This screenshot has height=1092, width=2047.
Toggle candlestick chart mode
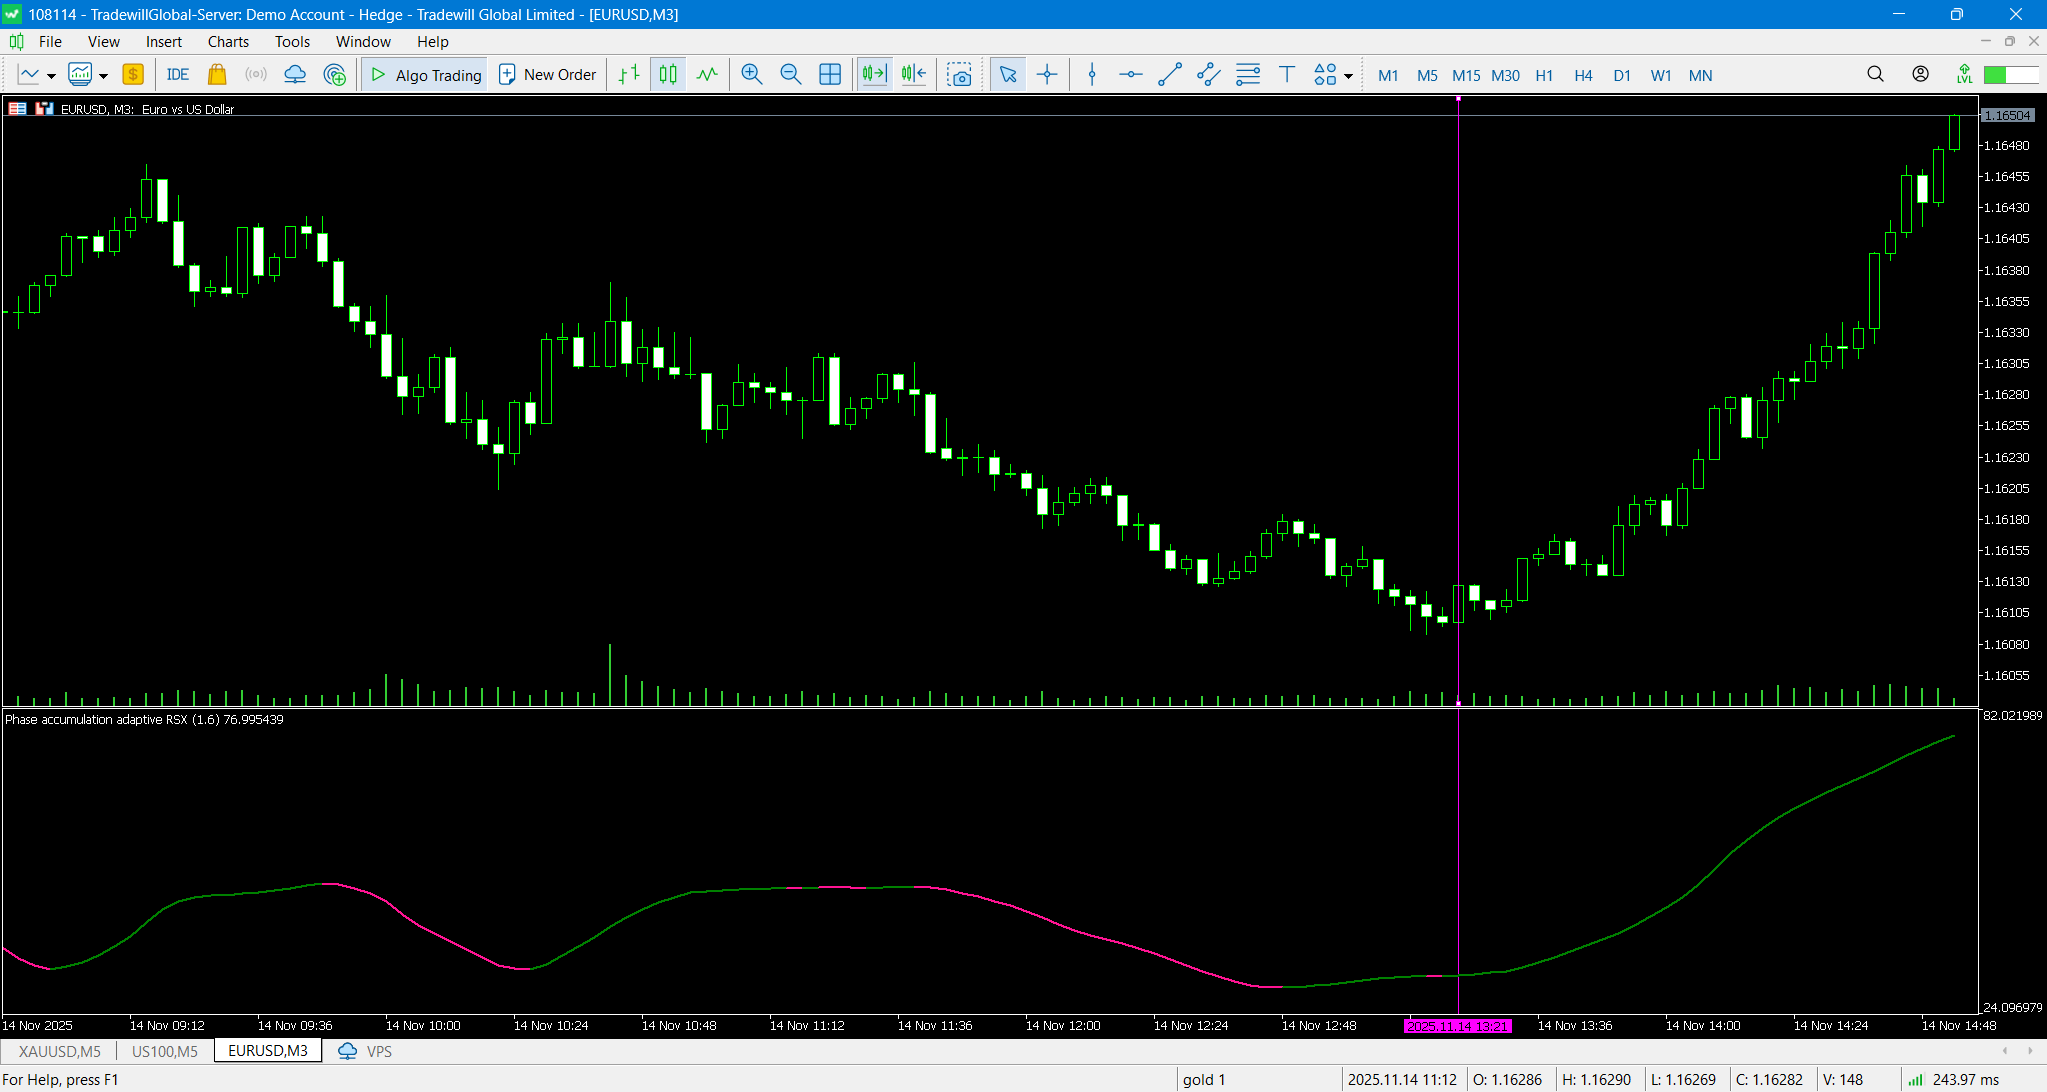(668, 75)
